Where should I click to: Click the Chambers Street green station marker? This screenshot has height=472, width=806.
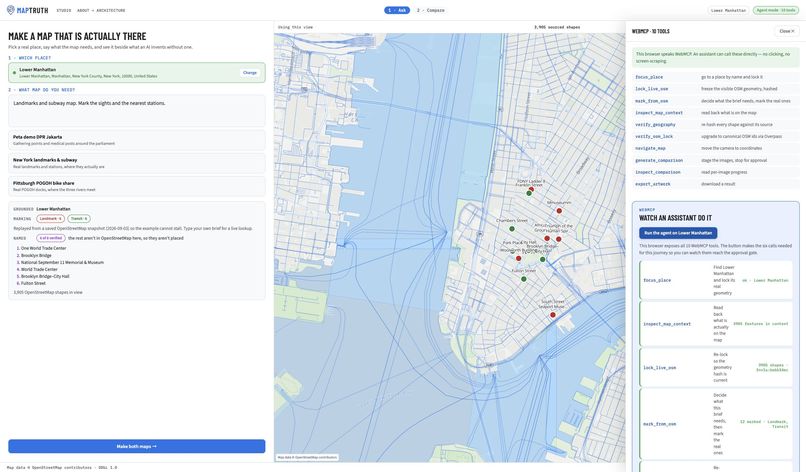click(511, 229)
